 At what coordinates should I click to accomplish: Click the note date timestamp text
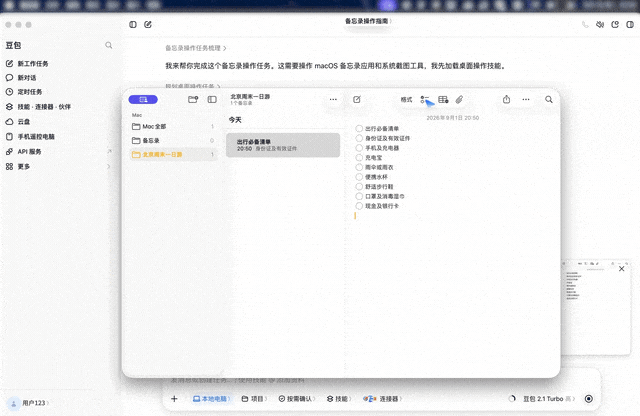(453, 118)
